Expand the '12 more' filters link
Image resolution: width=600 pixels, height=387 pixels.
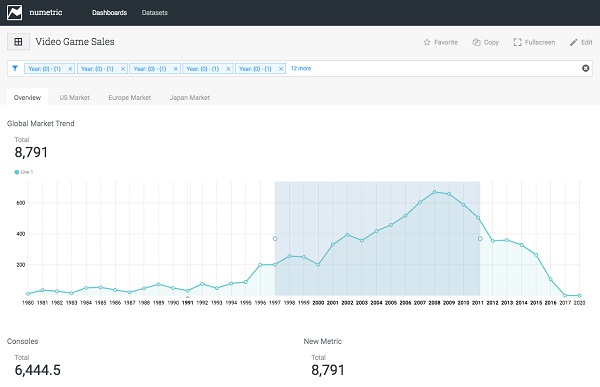[x=301, y=69]
